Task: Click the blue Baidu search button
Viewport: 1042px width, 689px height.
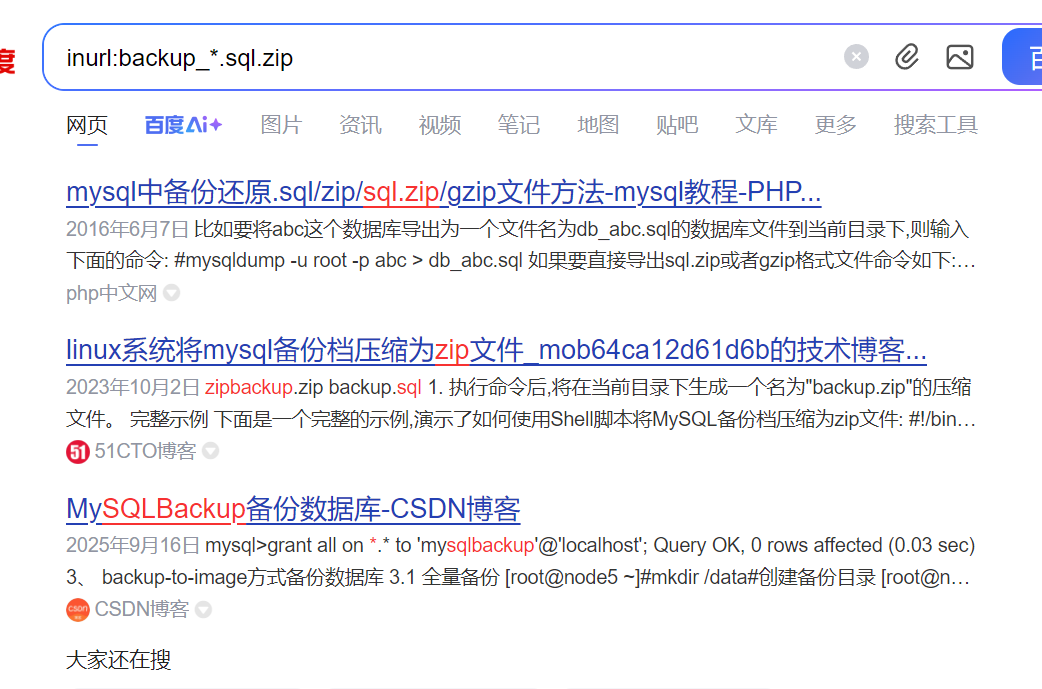Action: [x=1023, y=57]
